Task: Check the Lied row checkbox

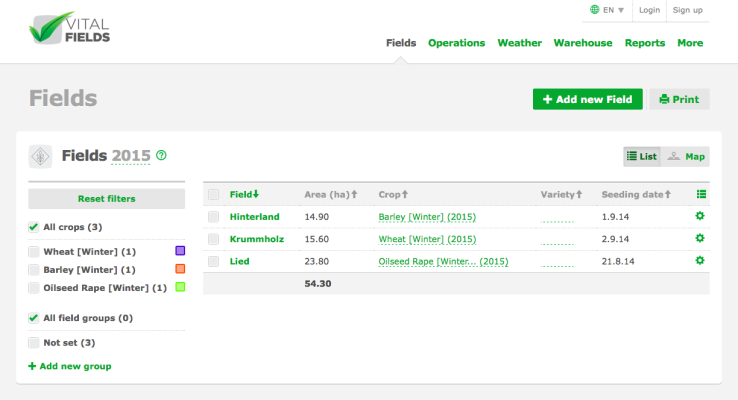Action: coord(213,261)
